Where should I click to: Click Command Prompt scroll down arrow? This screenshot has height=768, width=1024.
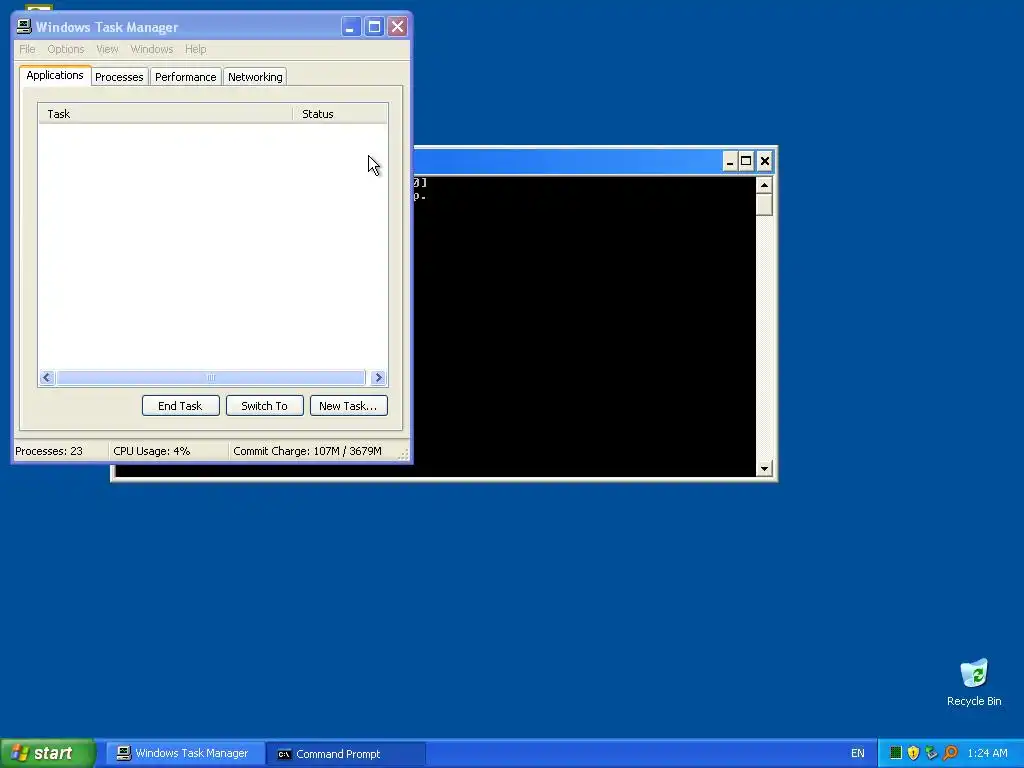[764, 468]
